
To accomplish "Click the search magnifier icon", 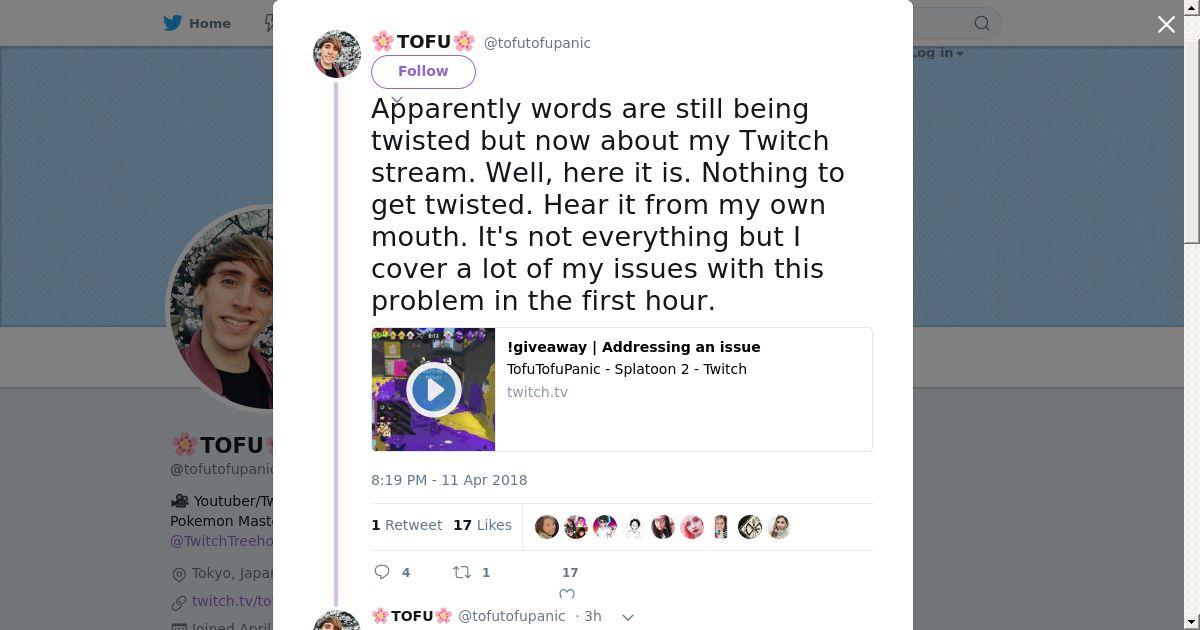I will (982, 23).
